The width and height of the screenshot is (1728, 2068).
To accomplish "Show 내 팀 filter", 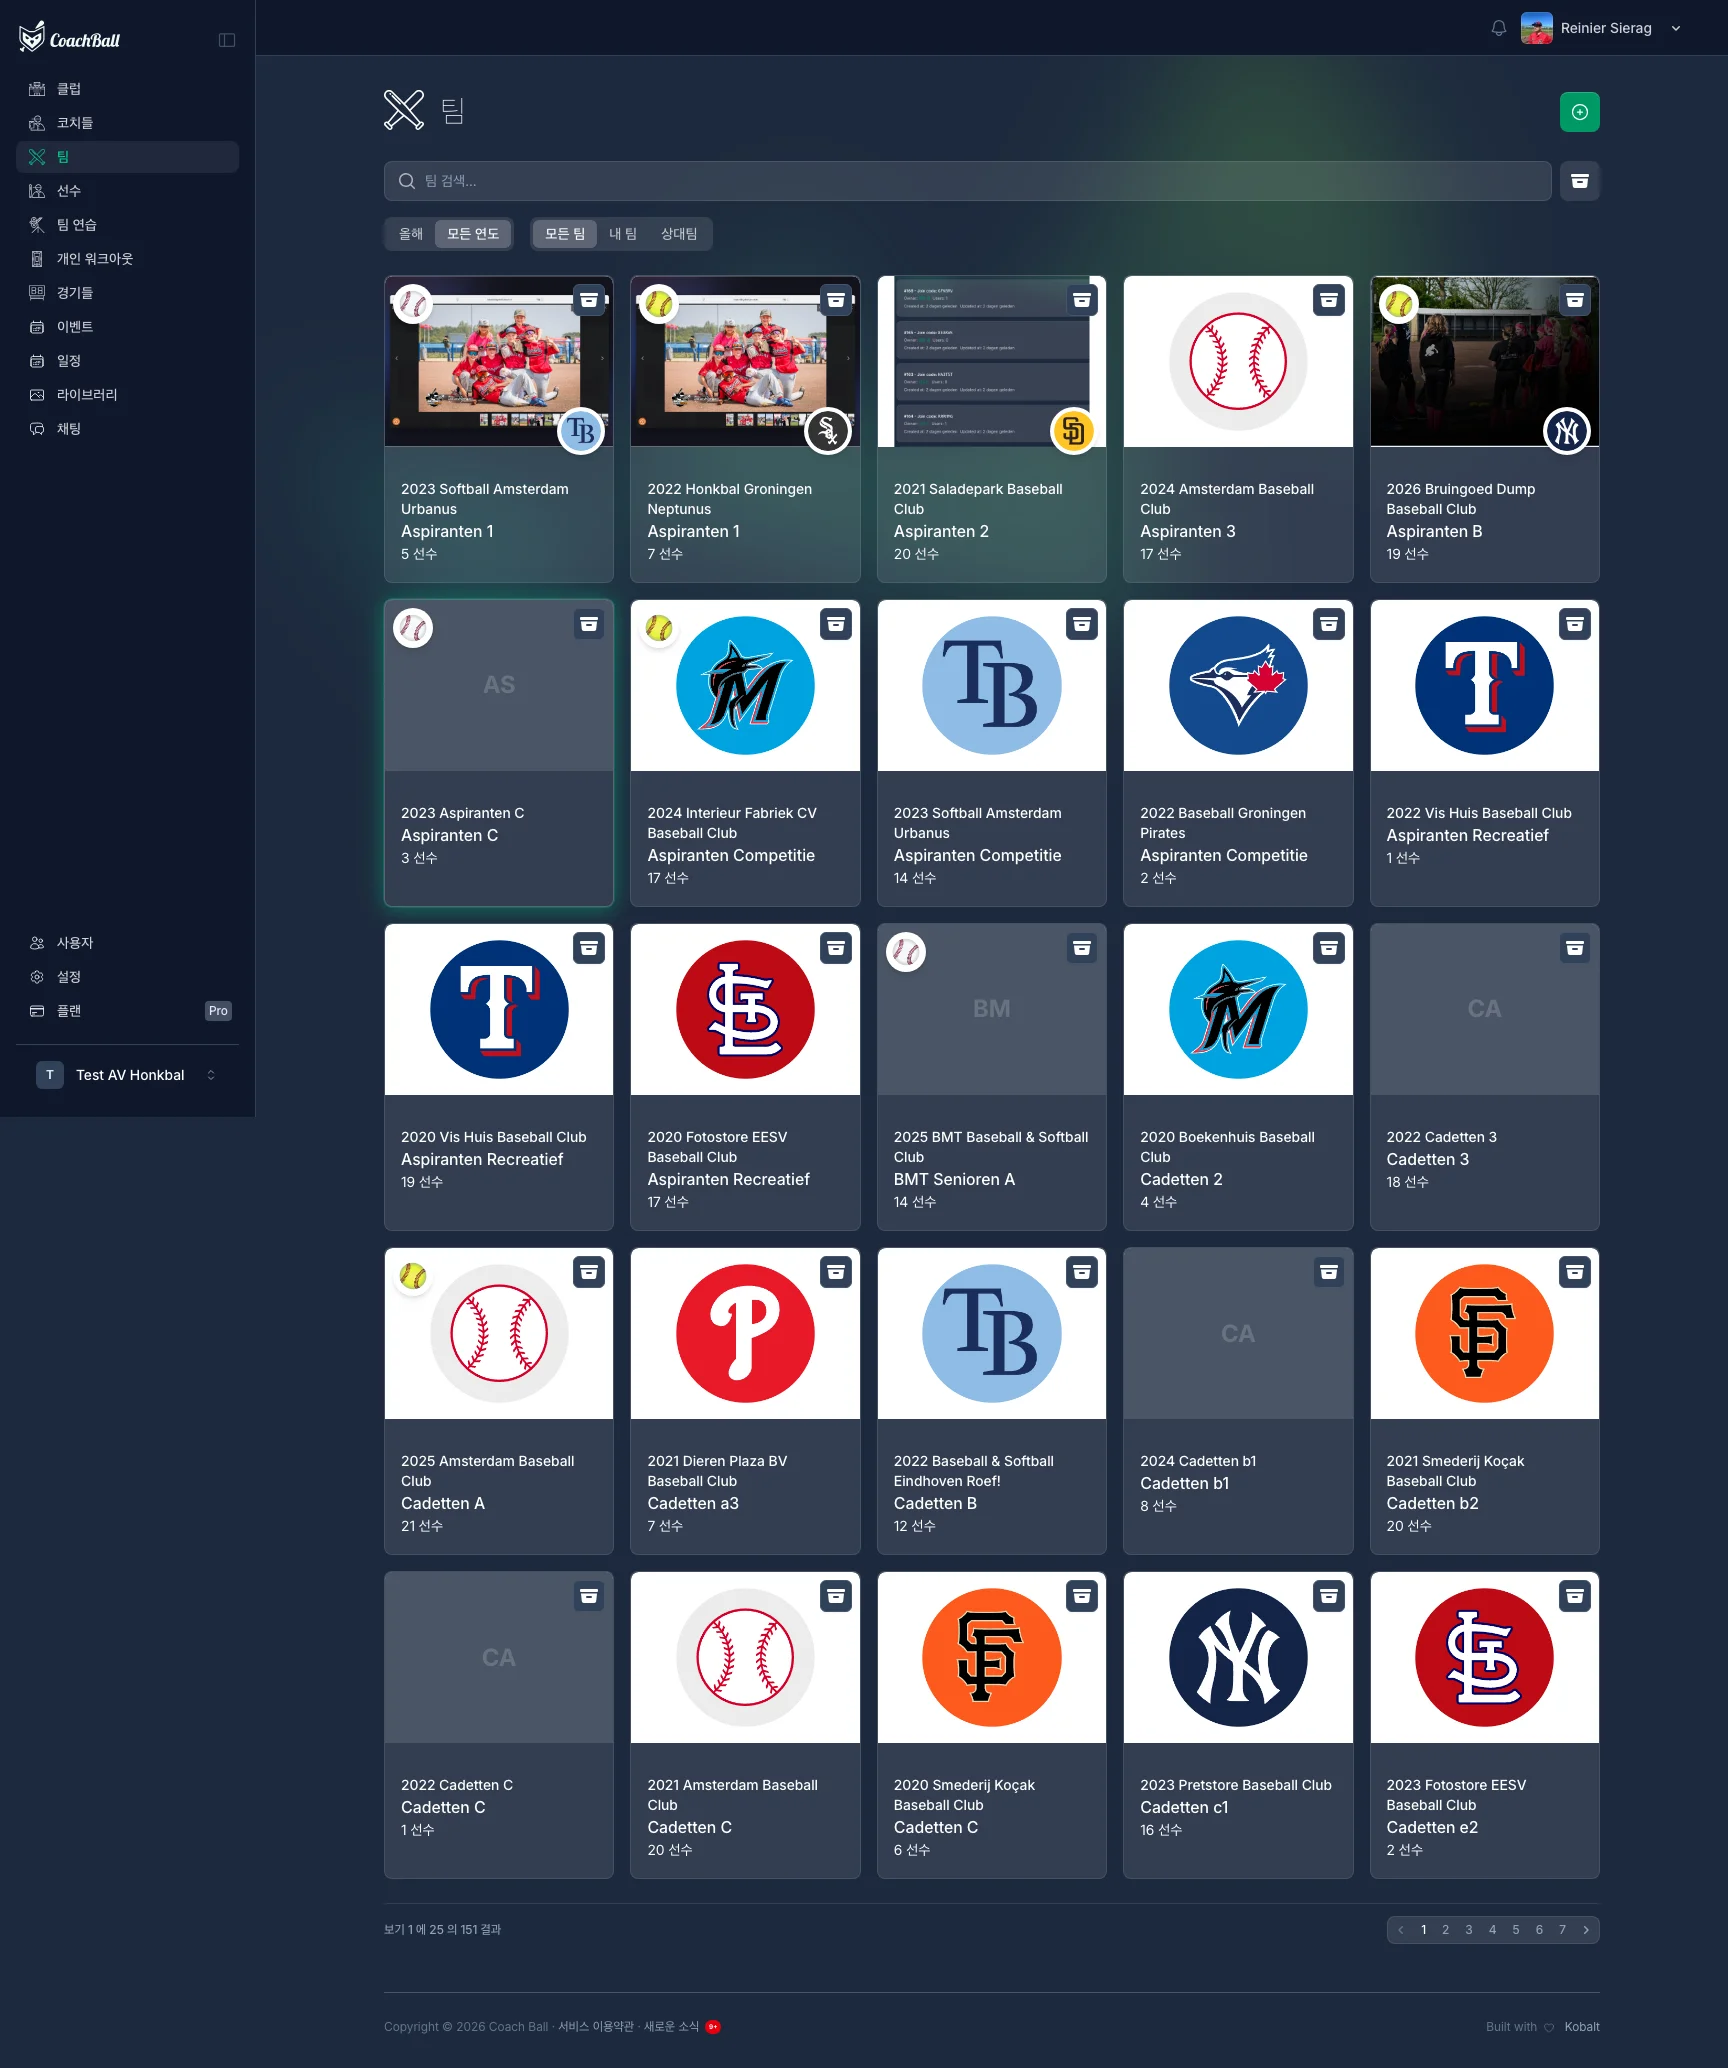I will (623, 234).
